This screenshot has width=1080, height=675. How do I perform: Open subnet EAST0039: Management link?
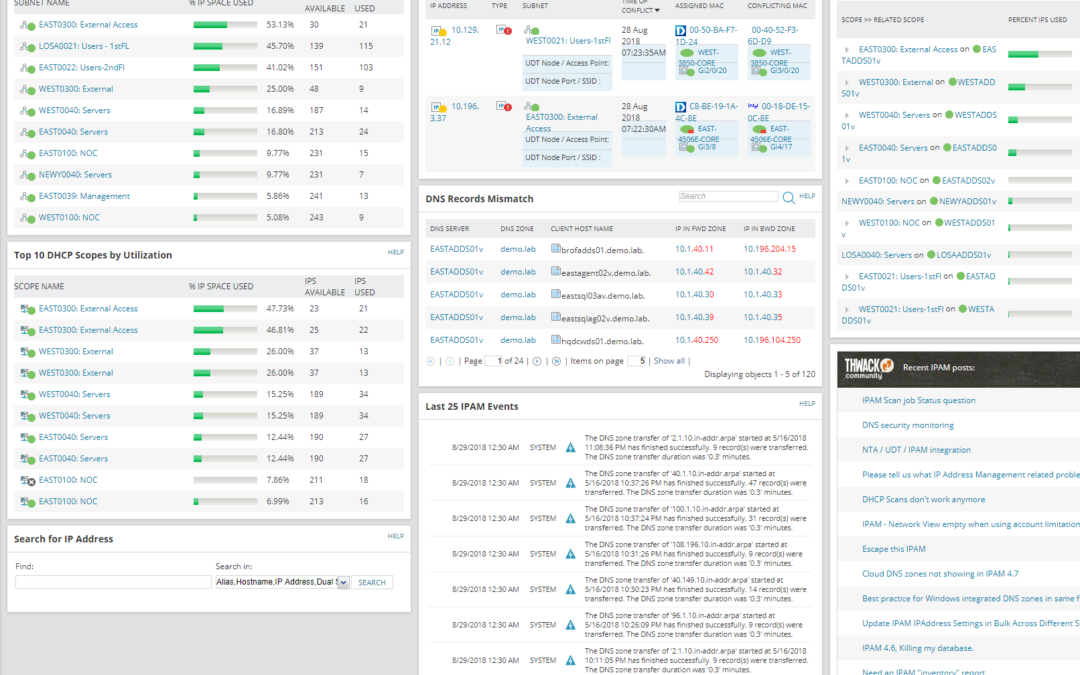coord(84,196)
